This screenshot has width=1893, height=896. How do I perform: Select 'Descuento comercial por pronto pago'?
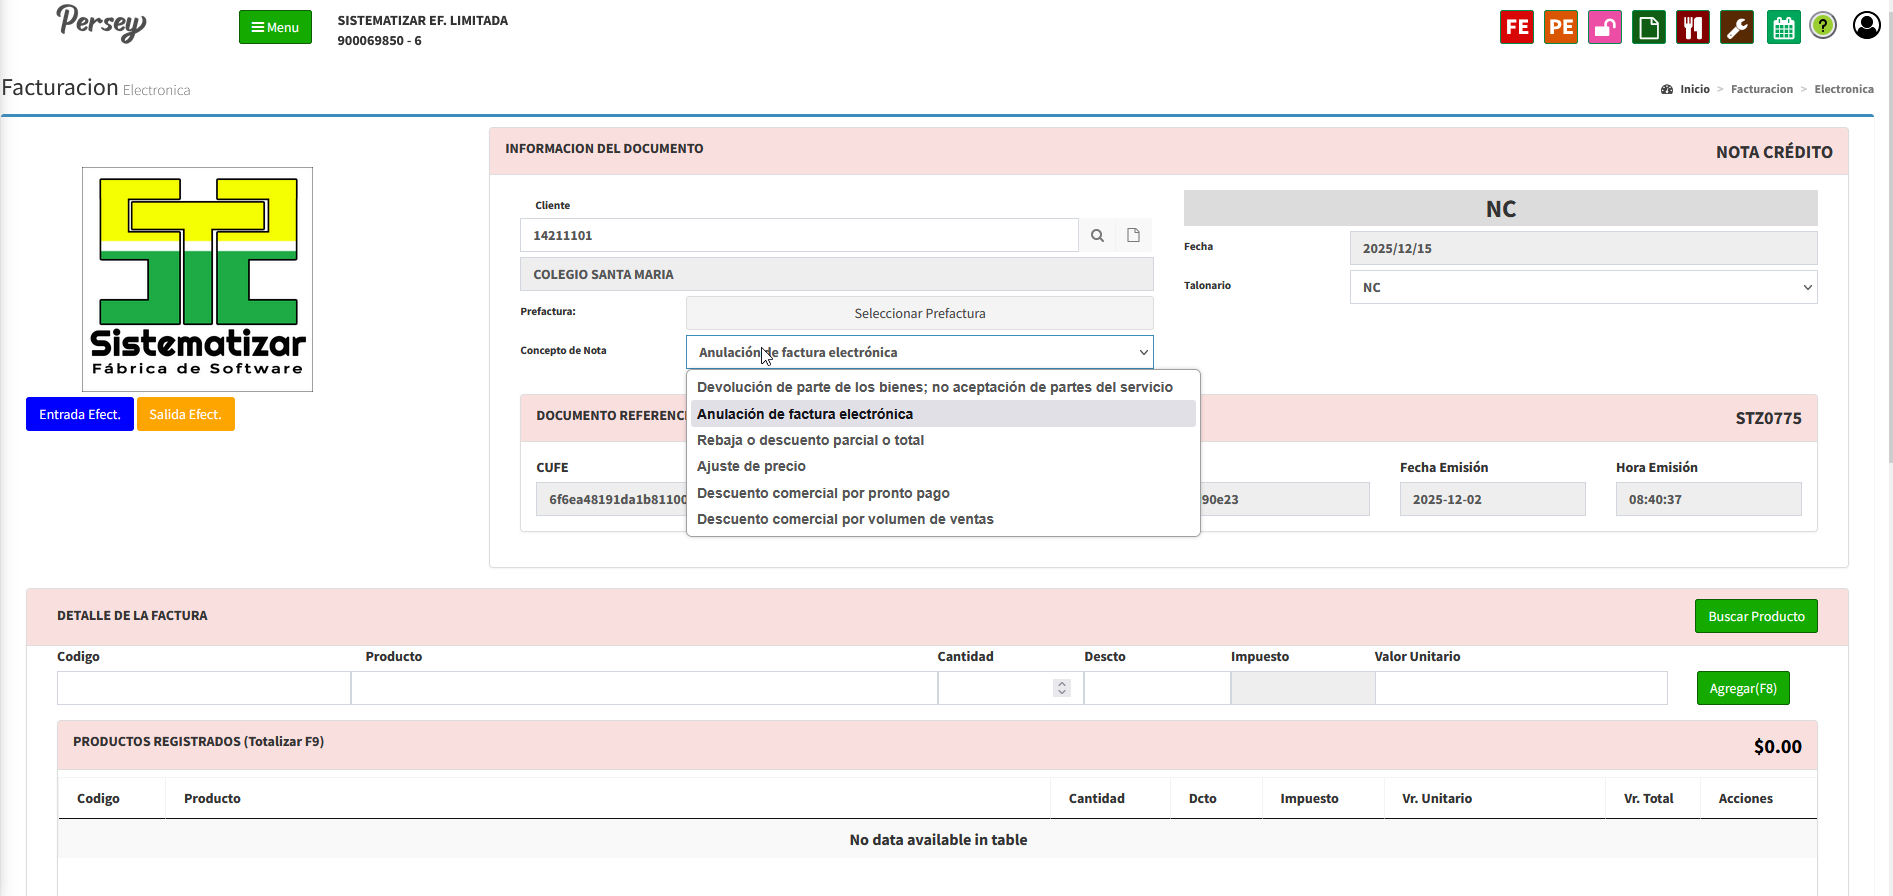tap(823, 493)
